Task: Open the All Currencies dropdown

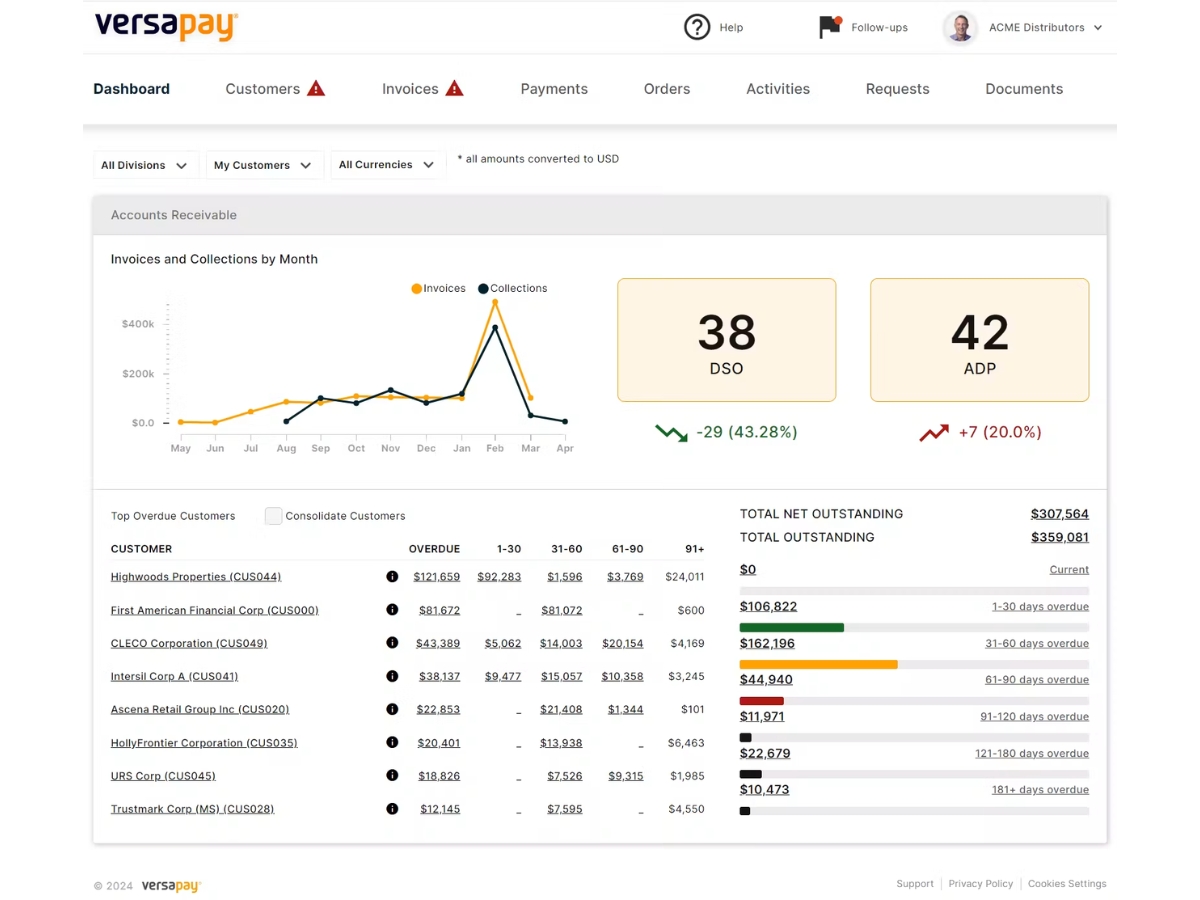Action: point(388,165)
